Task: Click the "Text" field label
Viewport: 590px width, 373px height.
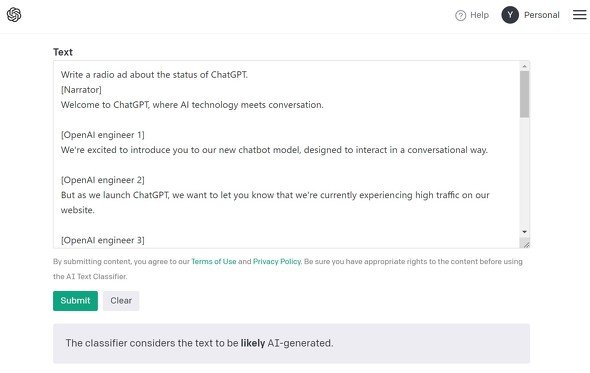Action: [63, 52]
